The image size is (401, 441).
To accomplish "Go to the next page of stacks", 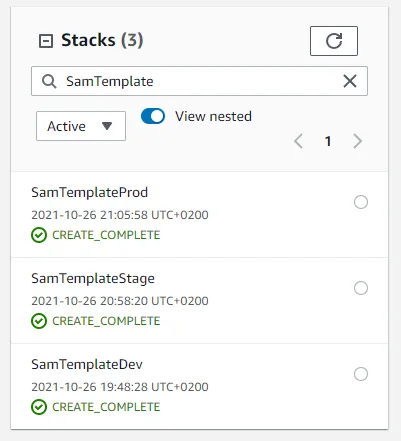I will (357, 141).
